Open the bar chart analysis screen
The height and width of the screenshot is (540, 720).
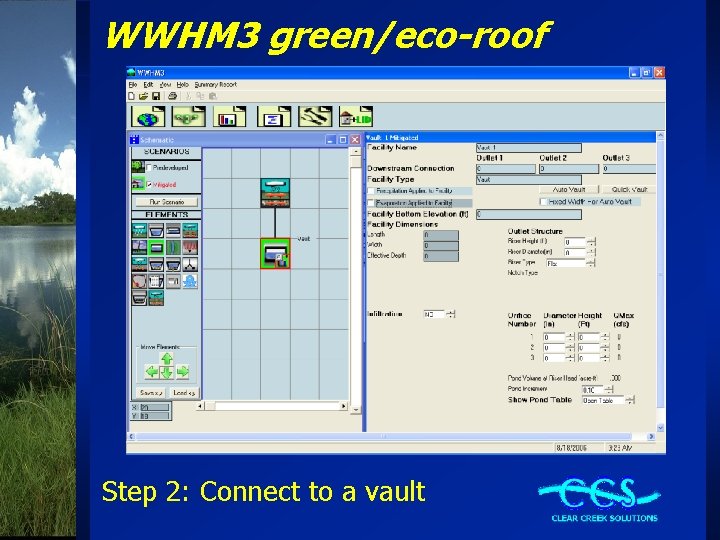[x=230, y=116]
